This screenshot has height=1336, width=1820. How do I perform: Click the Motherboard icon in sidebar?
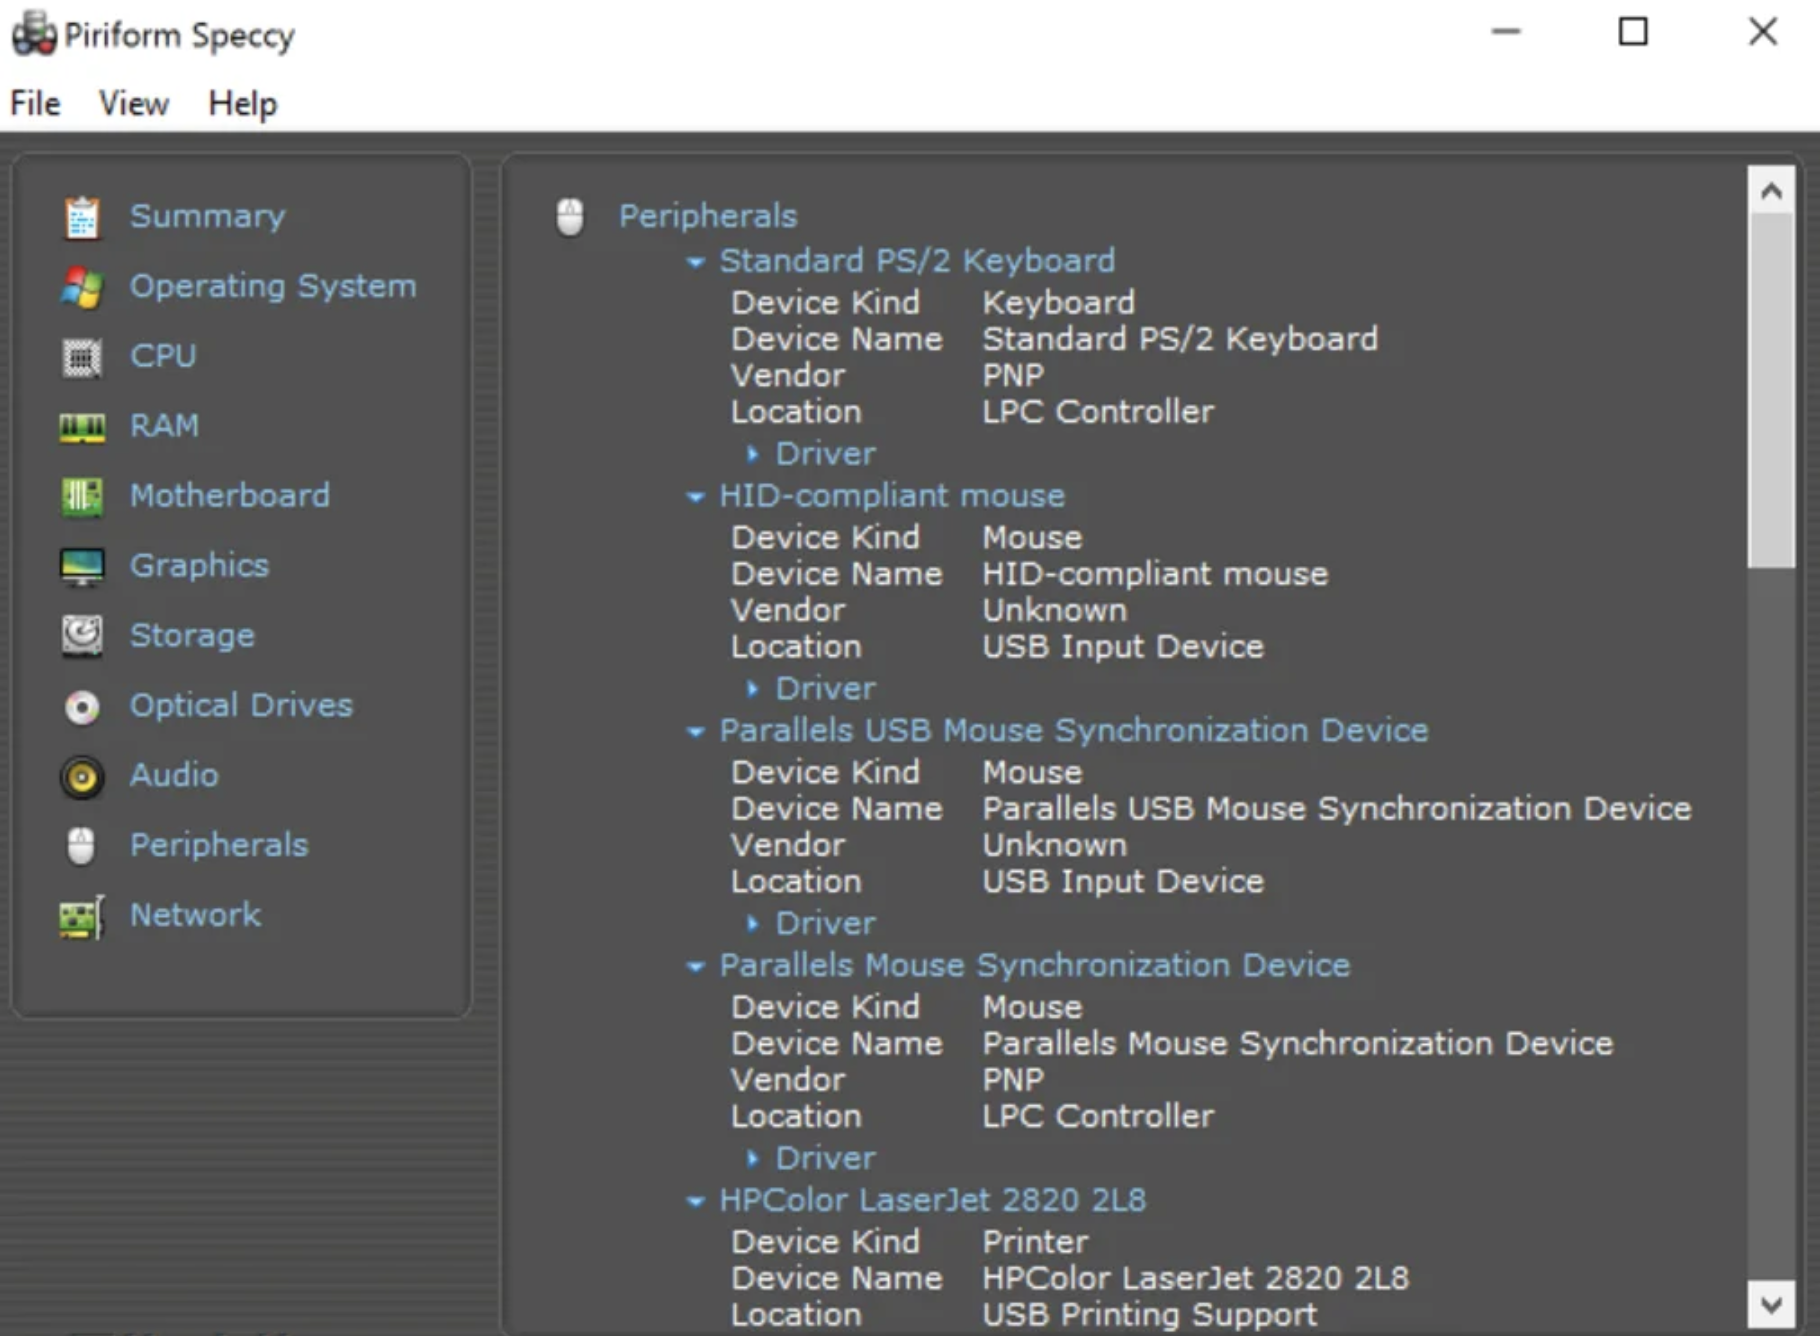[x=82, y=497]
